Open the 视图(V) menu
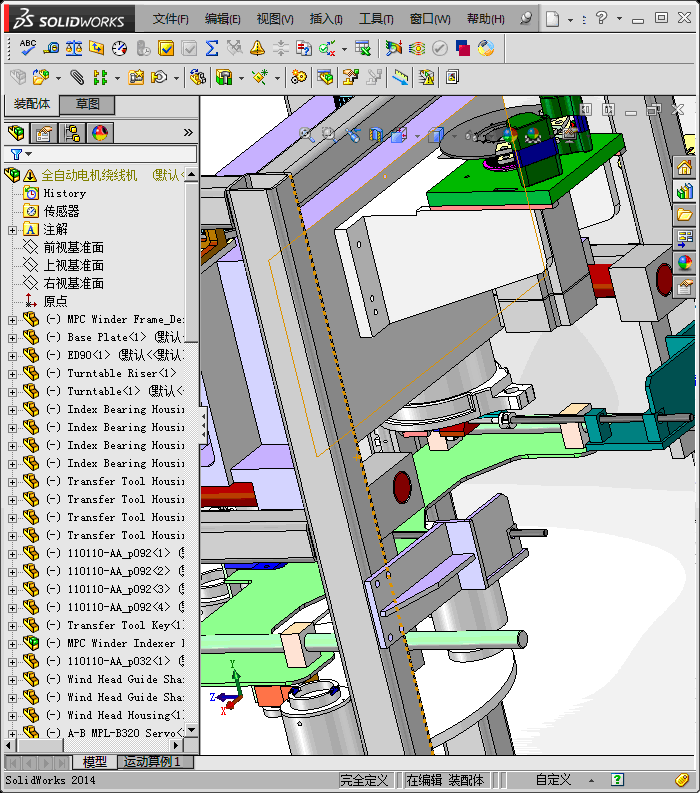Viewport: 700px width, 793px height. click(x=275, y=19)
